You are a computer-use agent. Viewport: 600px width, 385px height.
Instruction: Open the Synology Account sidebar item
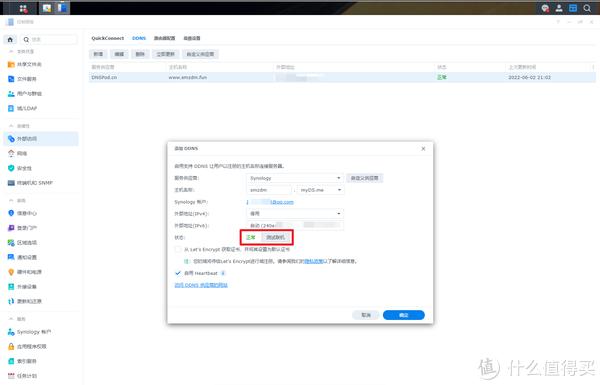tap(29, 332)
